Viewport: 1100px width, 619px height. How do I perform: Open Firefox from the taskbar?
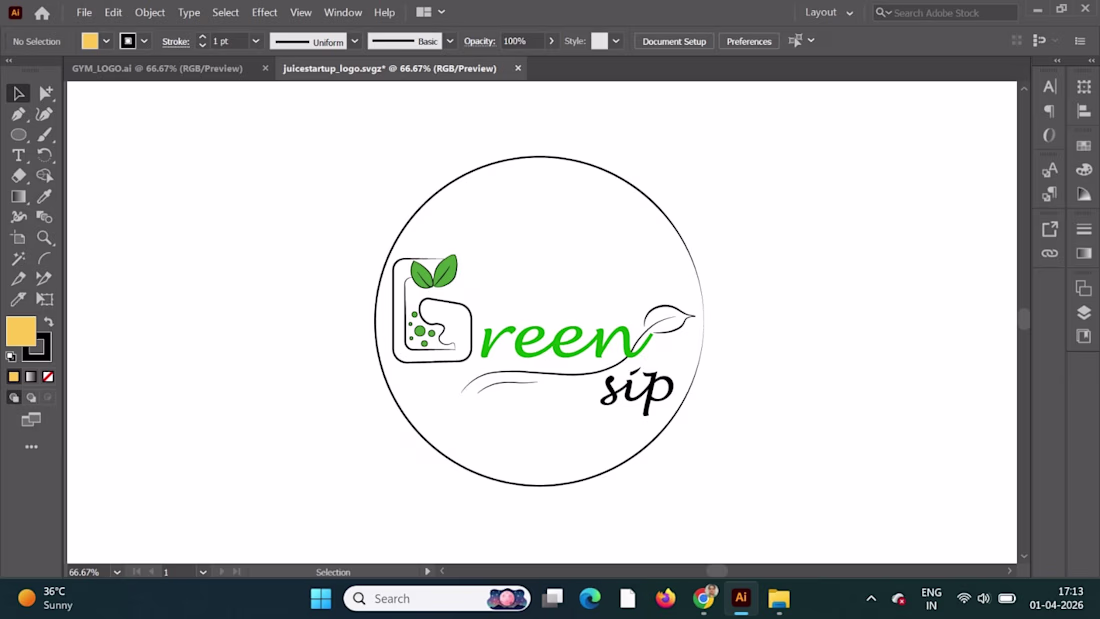[665, 599]
